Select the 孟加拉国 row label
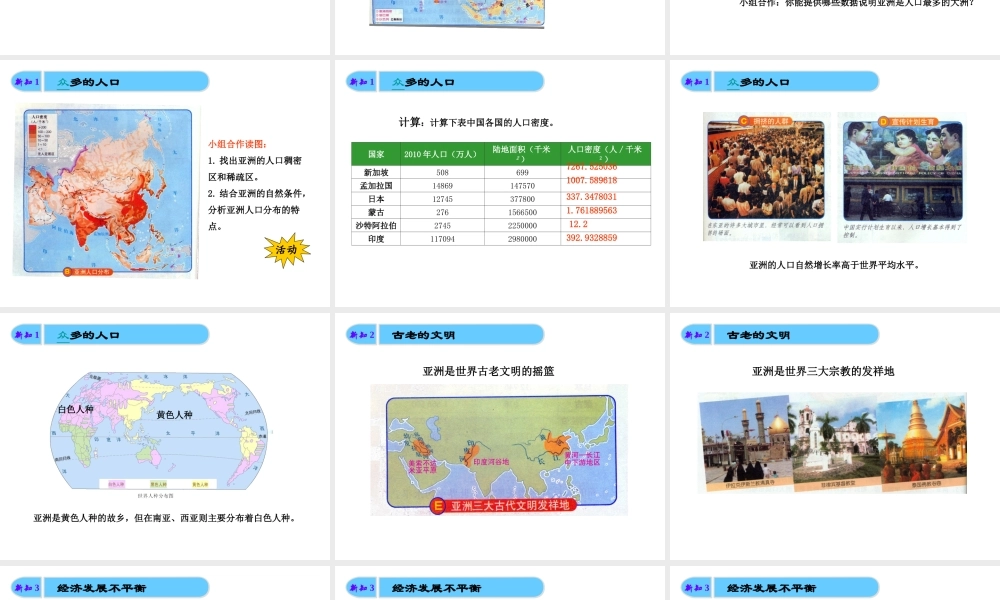The height and width of the screenshot is (600, 1000). tap(376, 186)
